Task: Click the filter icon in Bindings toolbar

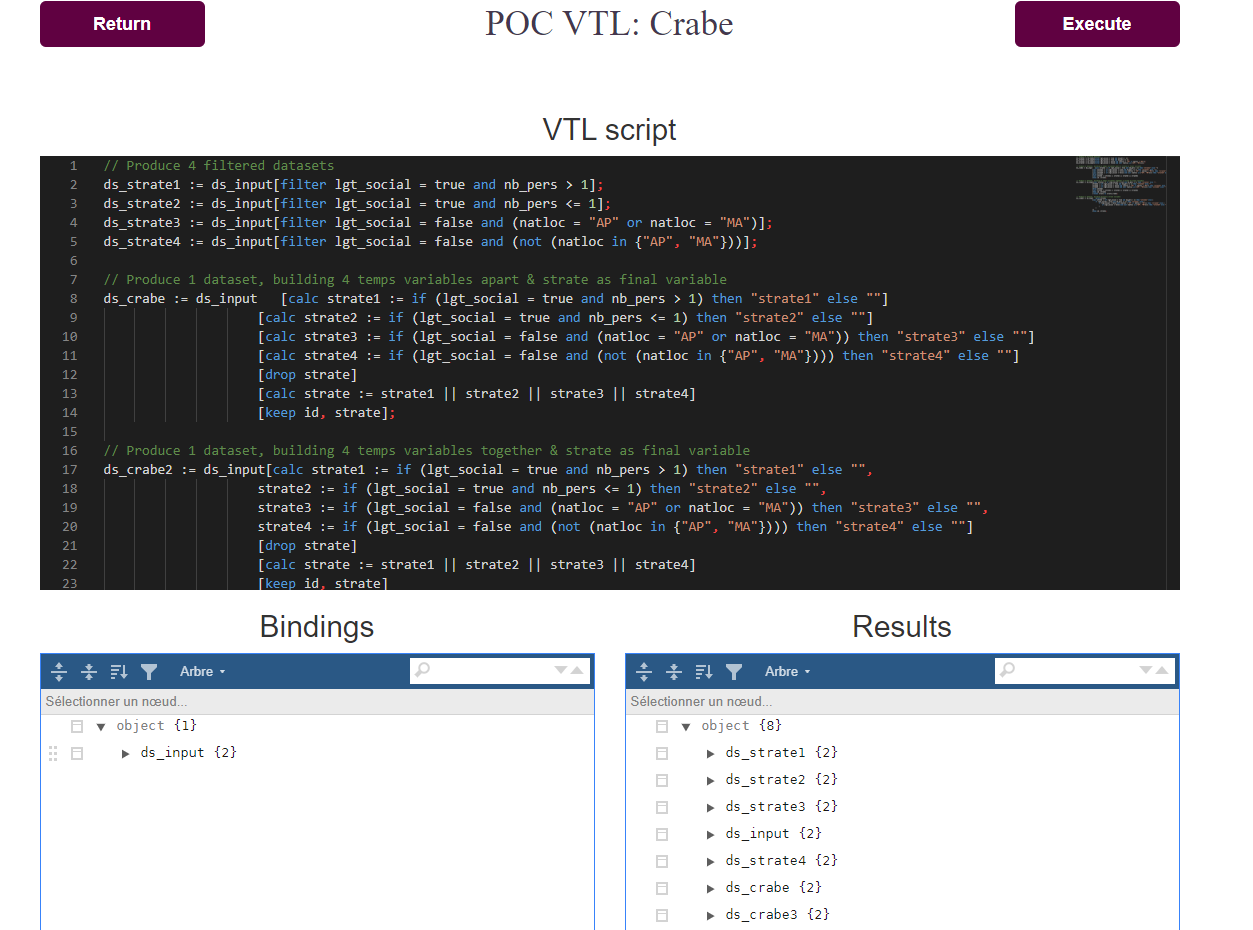Action: (149, 672)
